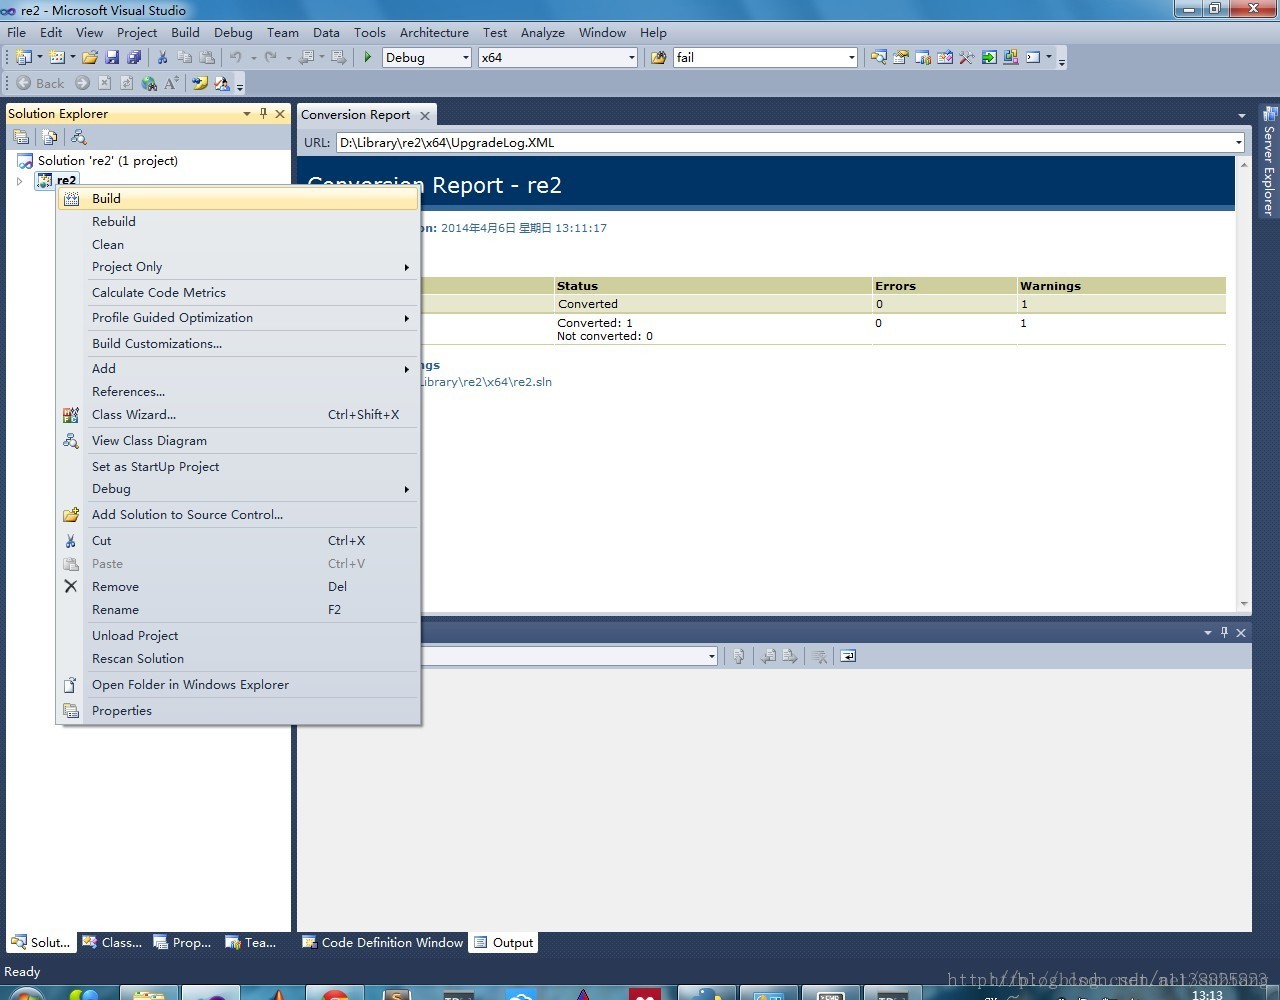Open the Object Browser toolbar icon
Viewport: 1280px width, 1000px height.
945,57
